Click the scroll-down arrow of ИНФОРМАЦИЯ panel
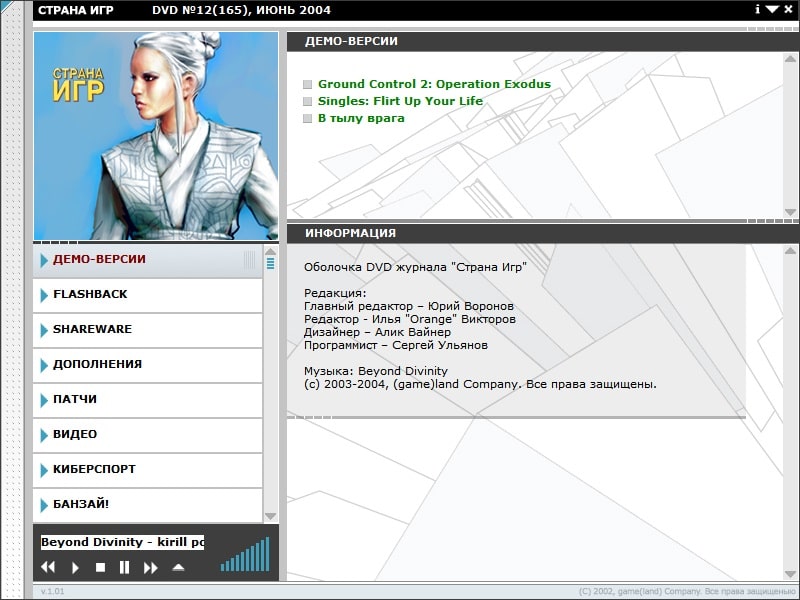 point(790,574)
